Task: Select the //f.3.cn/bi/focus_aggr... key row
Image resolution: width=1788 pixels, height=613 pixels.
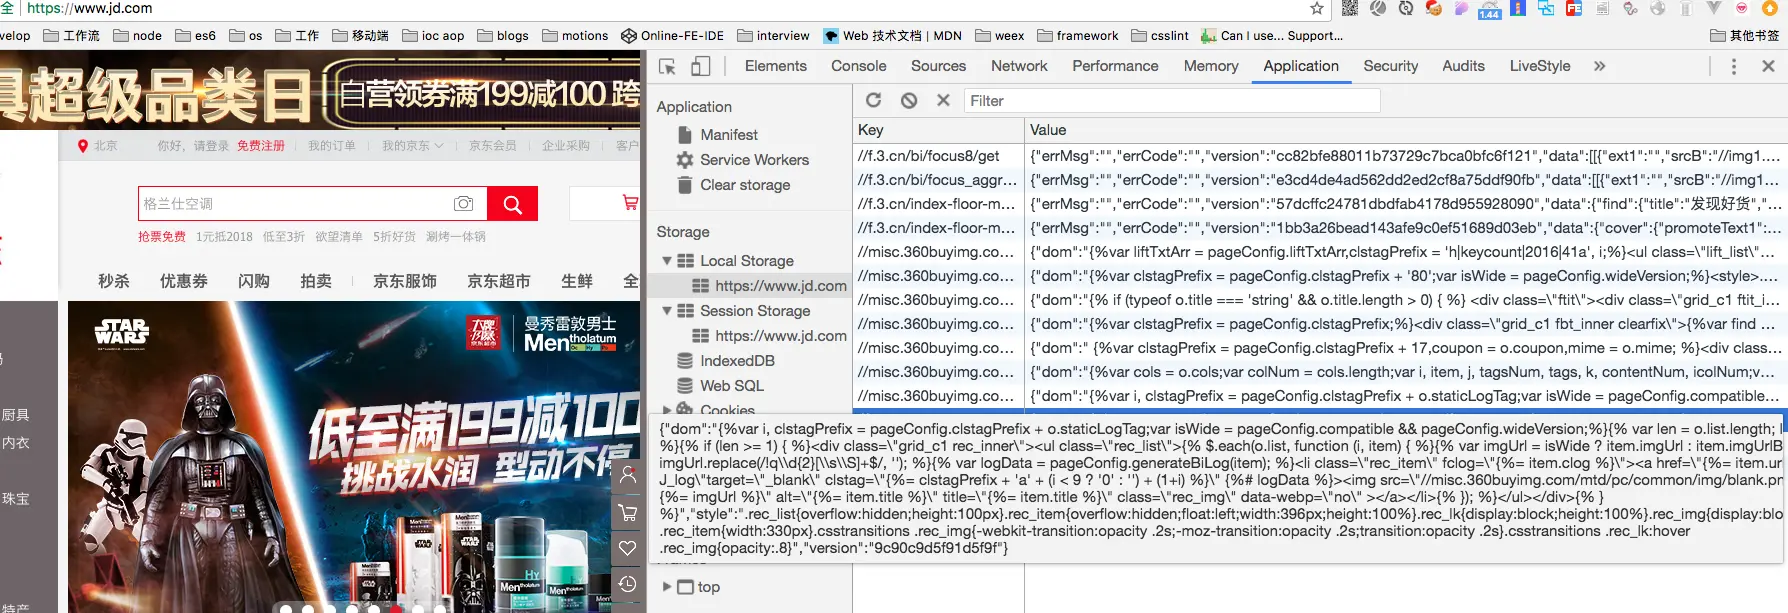Action: [938, 180]
